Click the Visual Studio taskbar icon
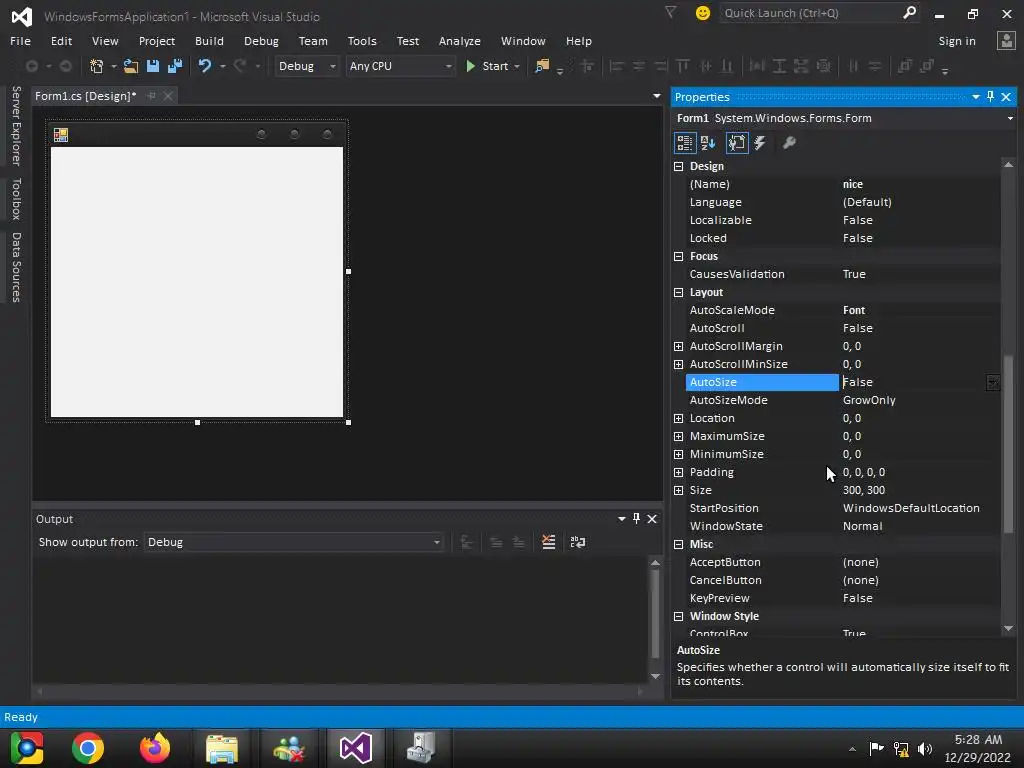The width and height of the screenshot is (1024, 768). [x=356, y=748]
